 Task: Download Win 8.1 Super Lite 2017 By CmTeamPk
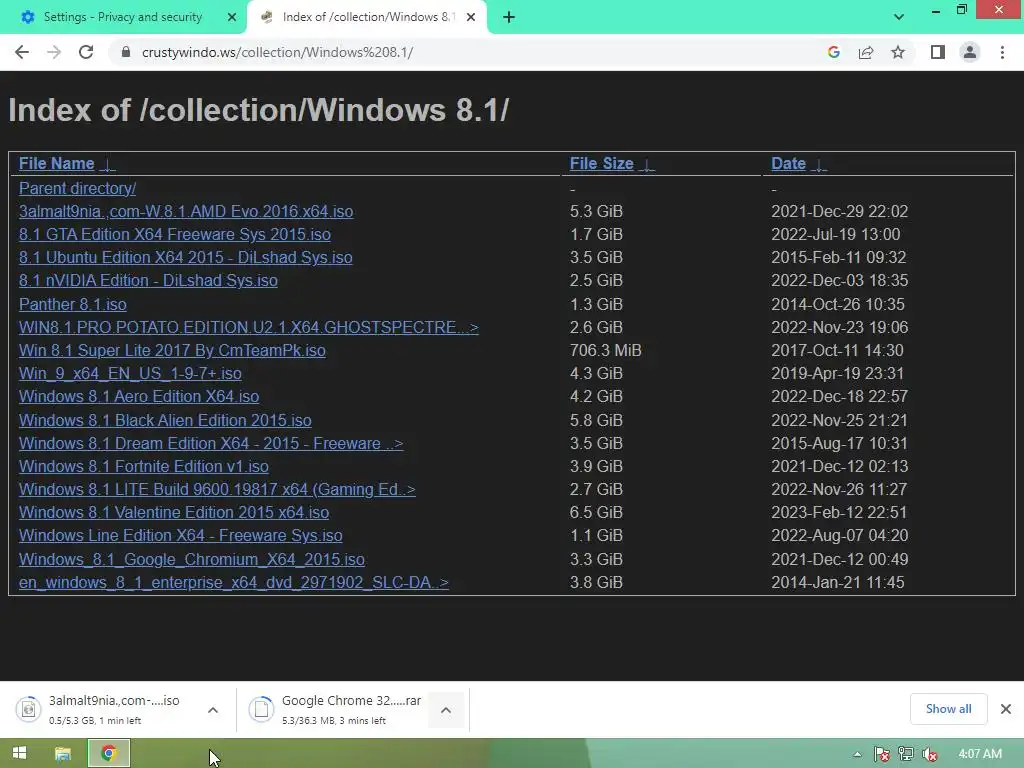coord(172,351)
